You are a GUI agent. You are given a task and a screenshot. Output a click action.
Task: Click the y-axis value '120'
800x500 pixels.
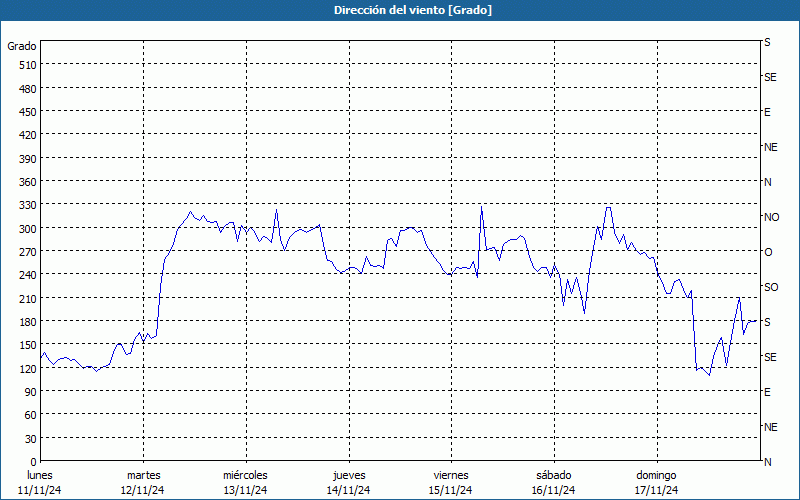coord(28,369)
